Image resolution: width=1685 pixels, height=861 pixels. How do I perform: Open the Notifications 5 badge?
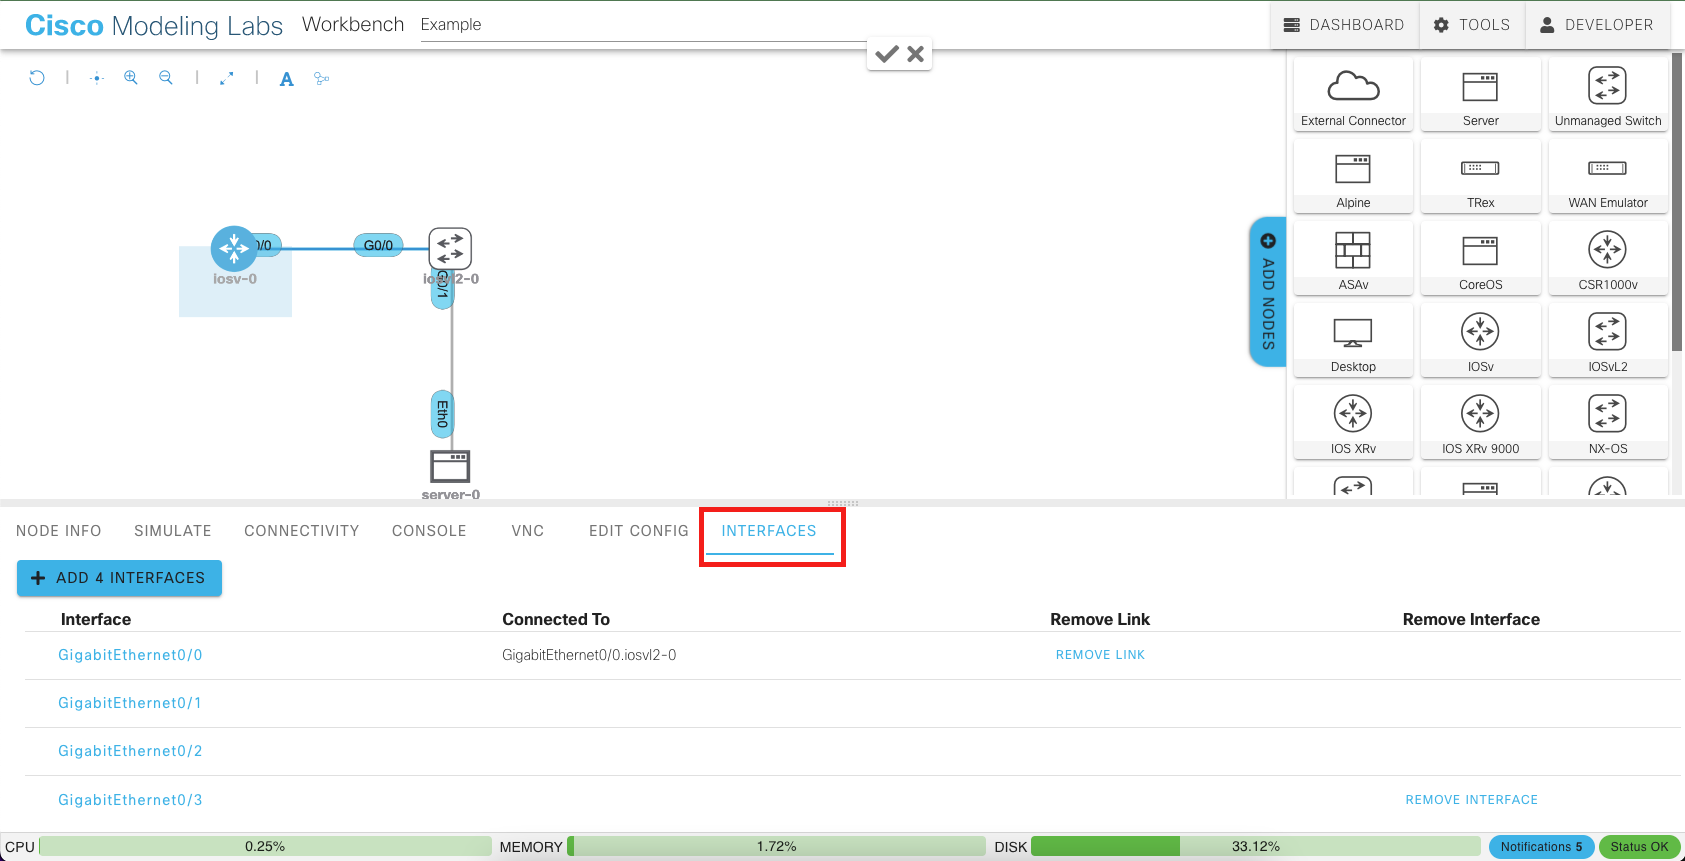(x=1541, y=847)
